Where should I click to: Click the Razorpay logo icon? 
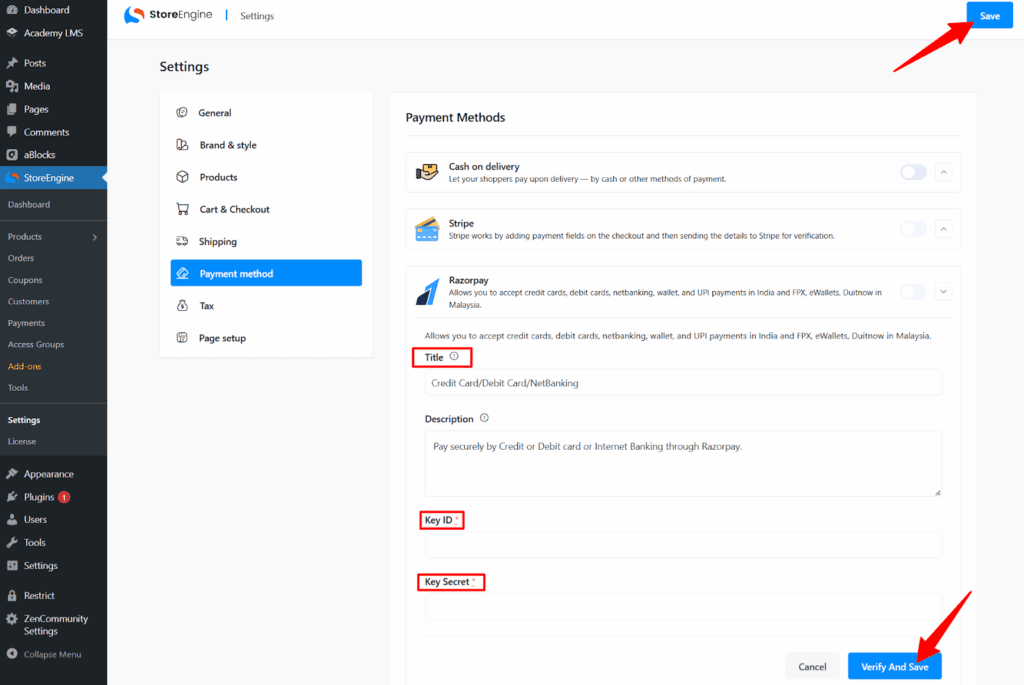427,291
